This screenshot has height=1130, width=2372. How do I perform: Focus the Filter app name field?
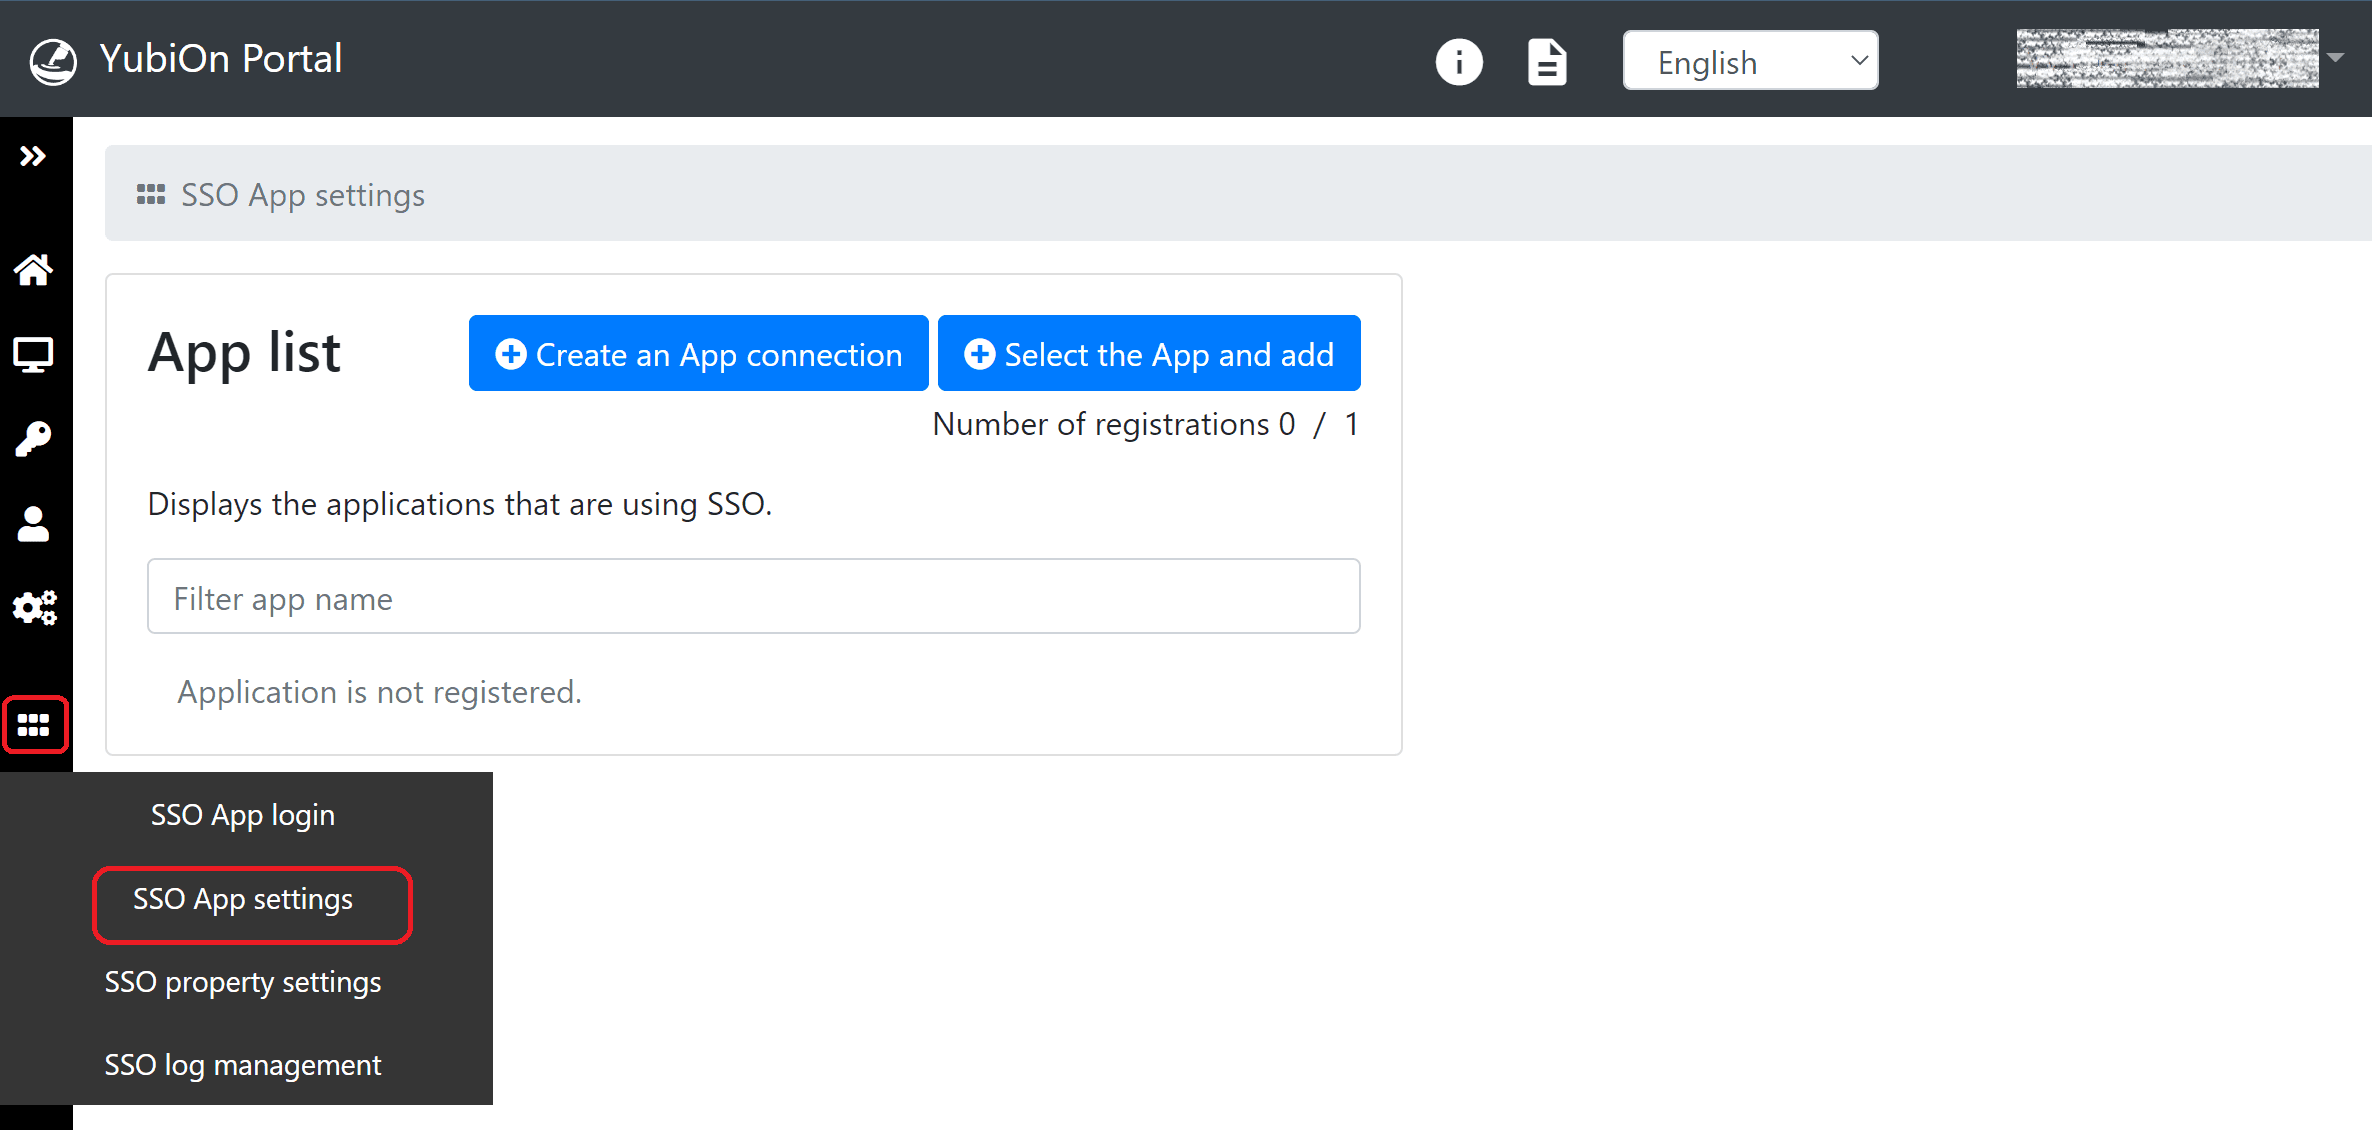coord(754,597)
